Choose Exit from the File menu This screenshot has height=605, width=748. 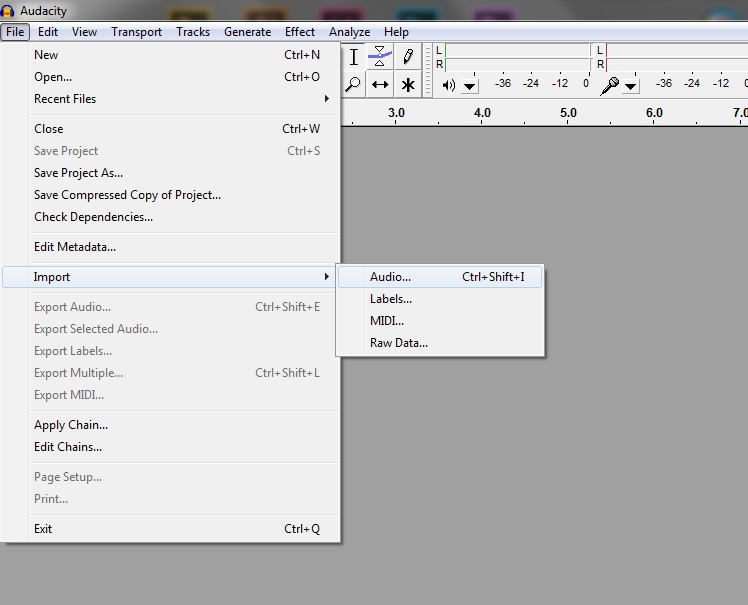click(x=171, y=529)
